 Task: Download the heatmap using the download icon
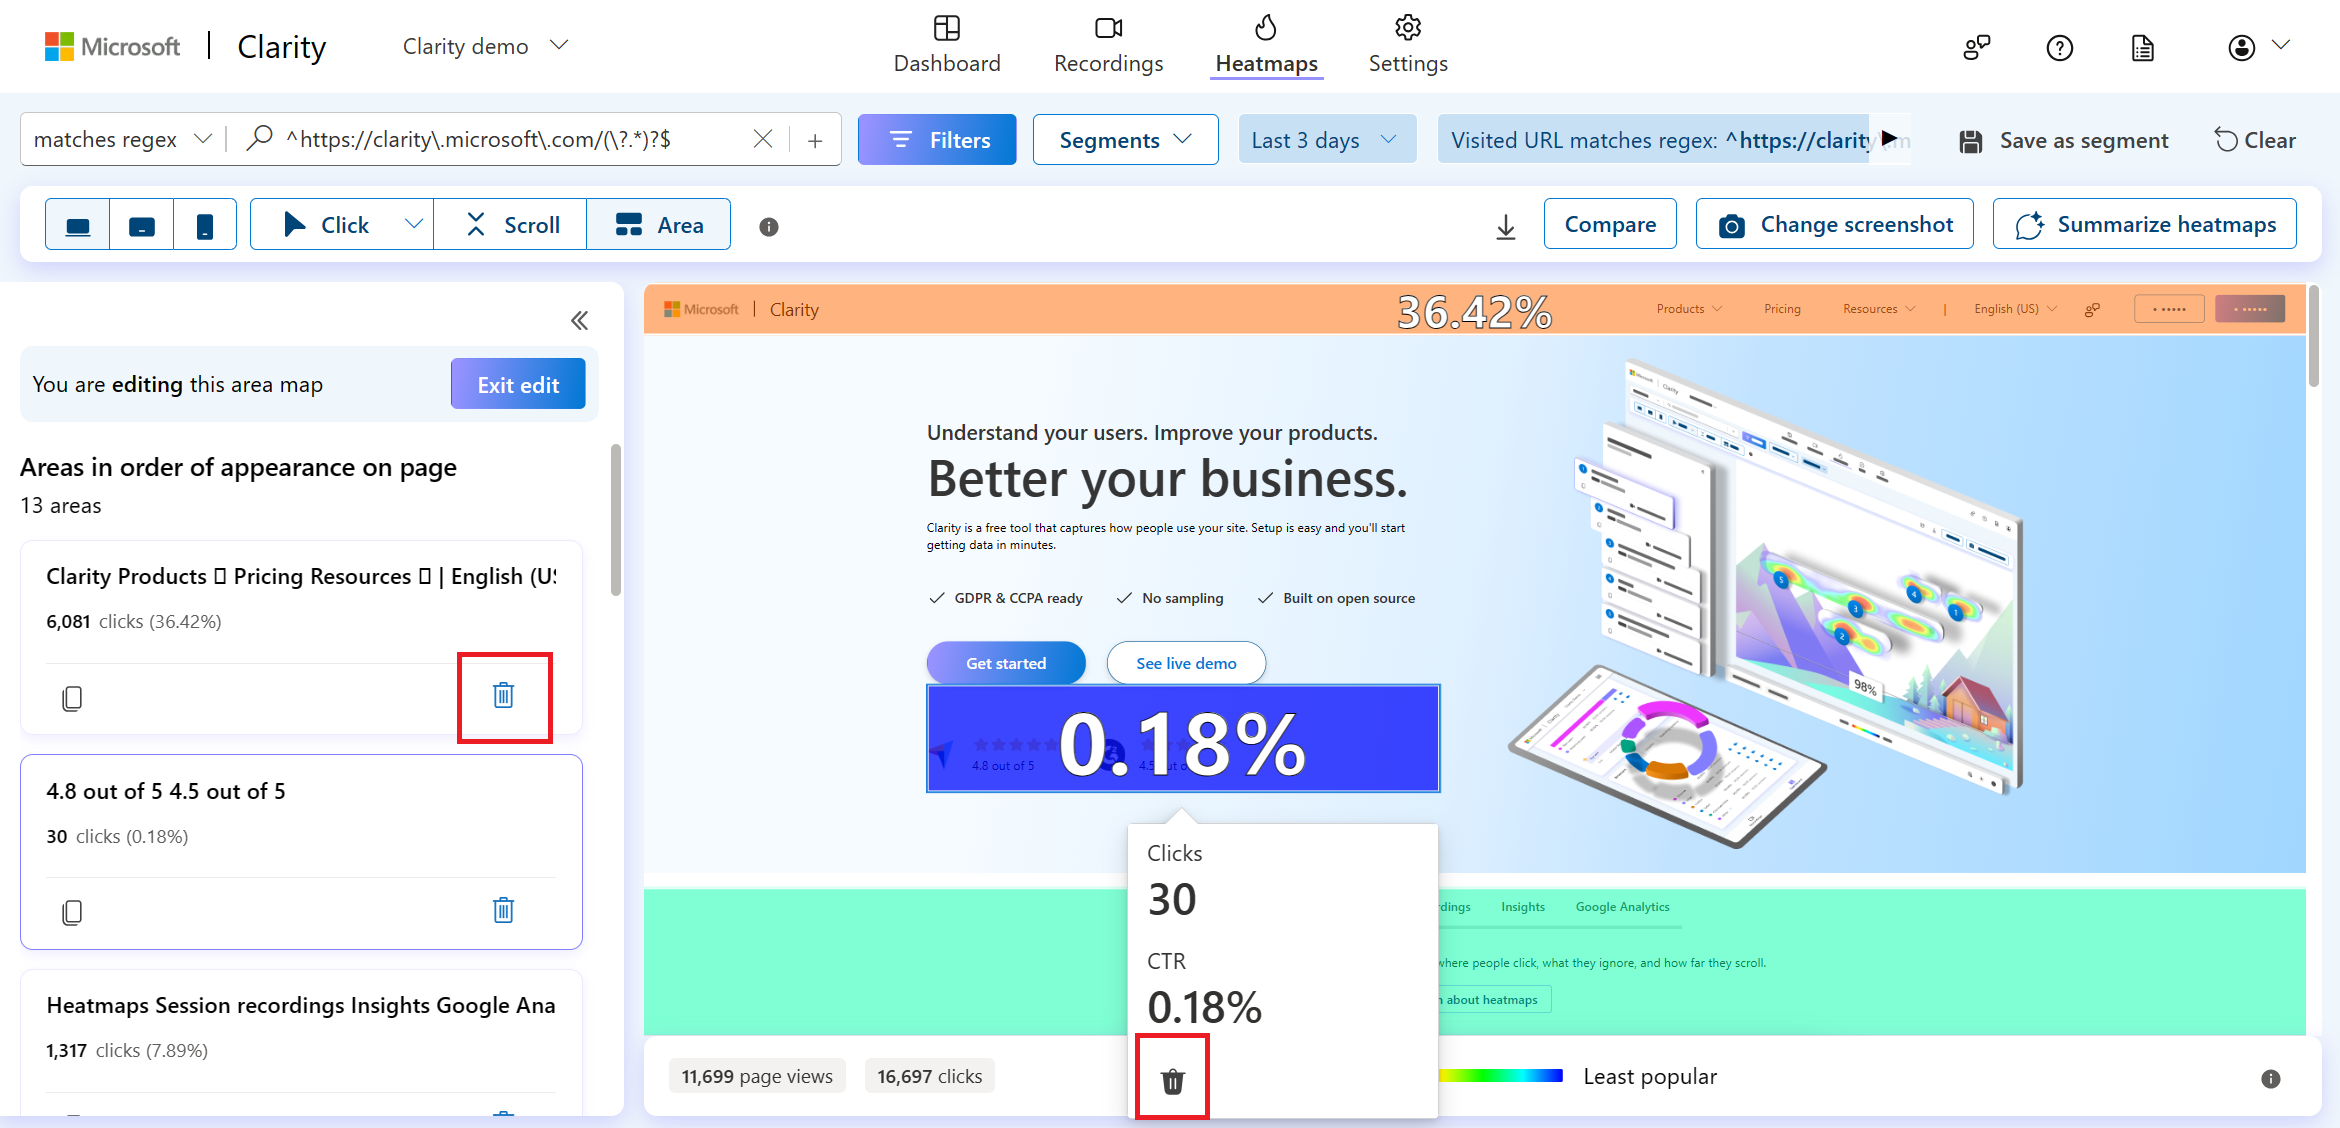pyautogui.click(x=1505, y=226)
